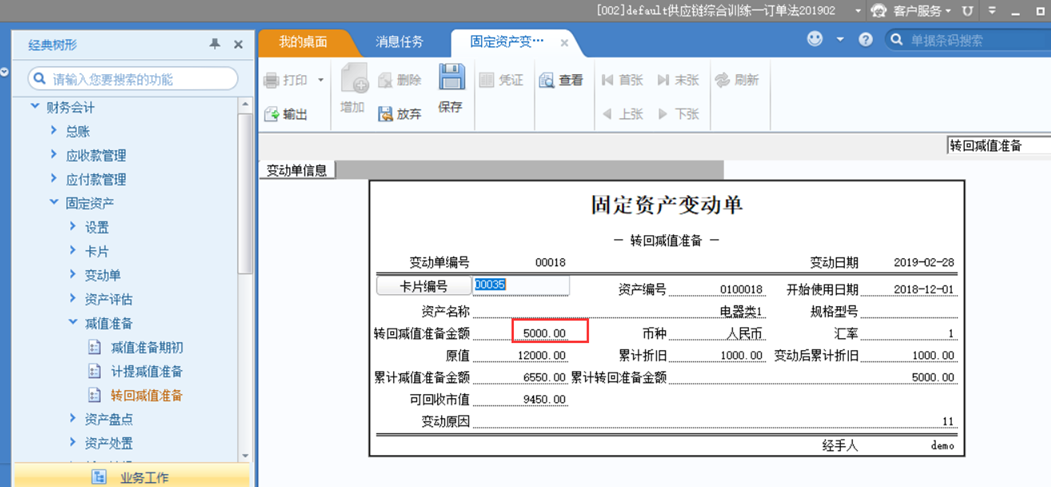This screenshot has width=1051, height=487.
Task: Switch to 消息任务 tab
Action: pos(399,43)
